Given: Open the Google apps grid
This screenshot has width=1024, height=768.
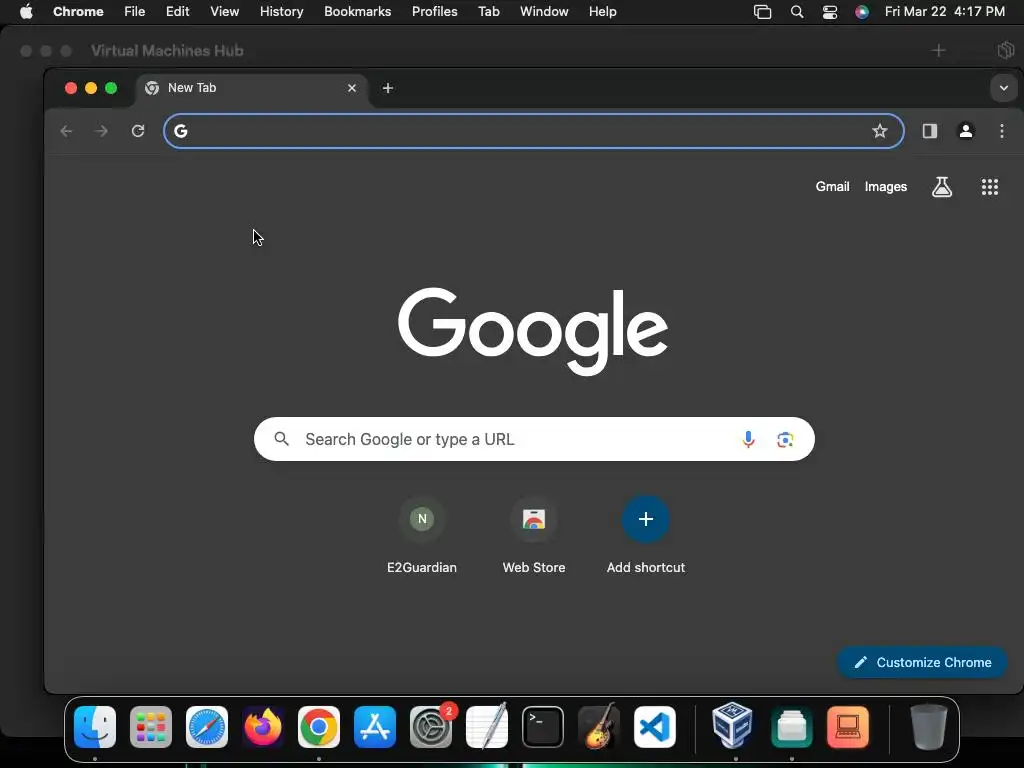Looking at the screenshot, I should point(989,187).
